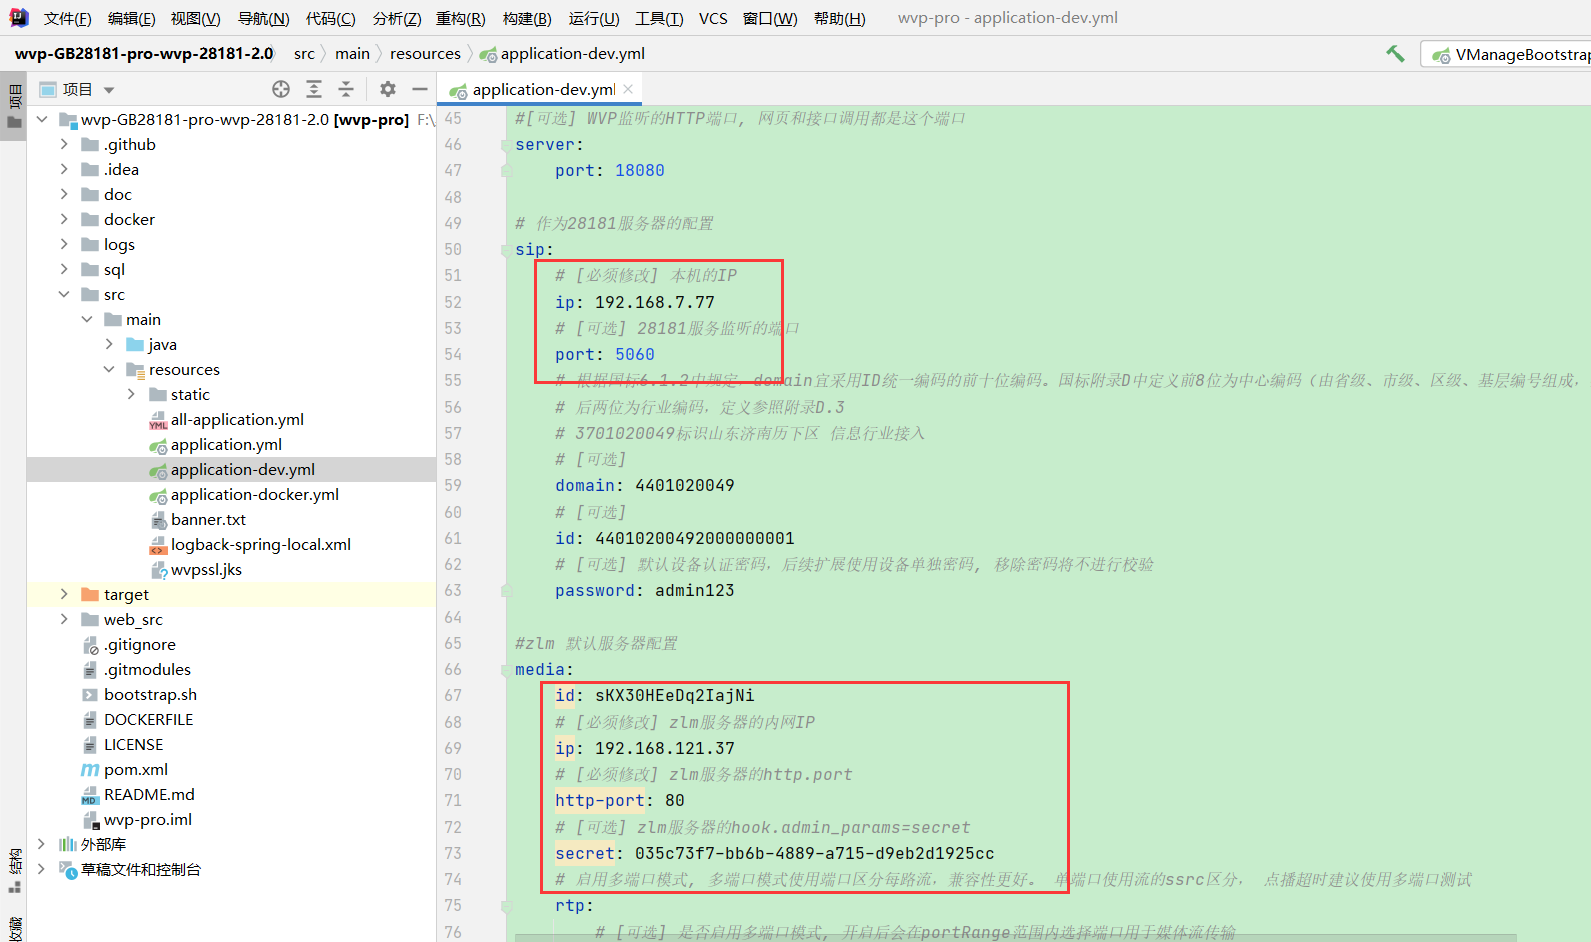The height and width of the screenshot is (942, 1591).
Task: Click the resources breadcrumb
Action: [x=425, y=54]
